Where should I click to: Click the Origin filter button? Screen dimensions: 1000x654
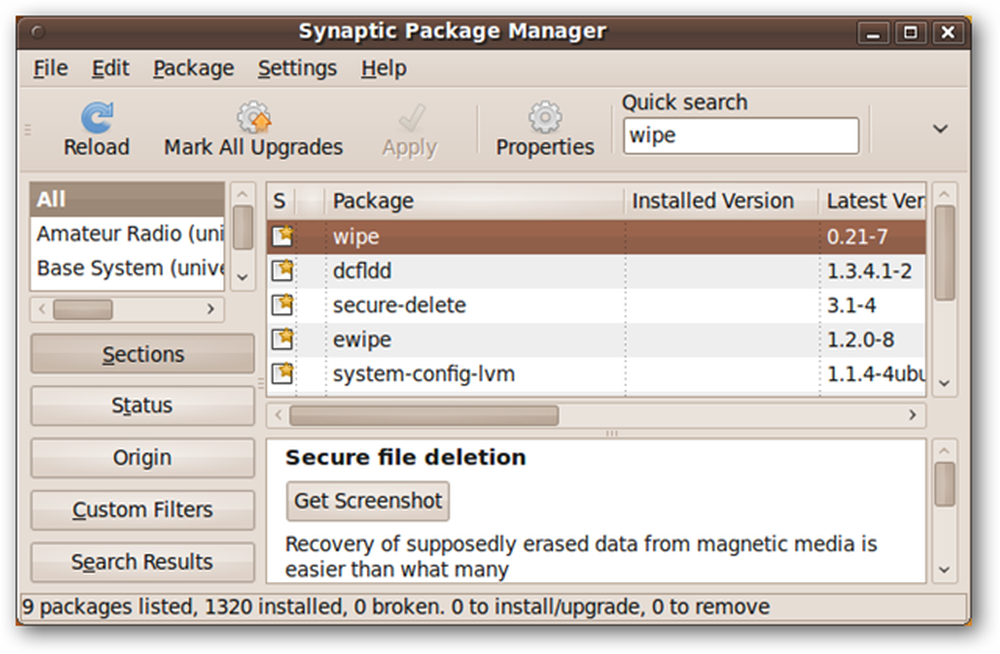(142, 458)
